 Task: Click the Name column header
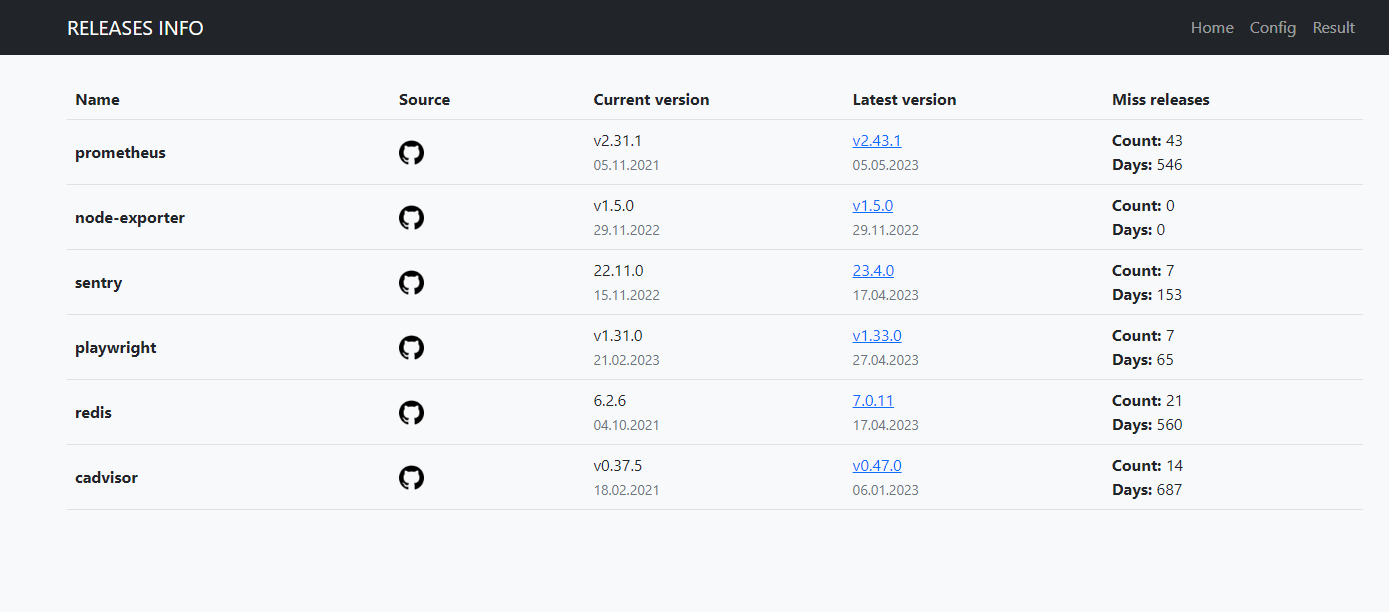click(x=97, y=100)
